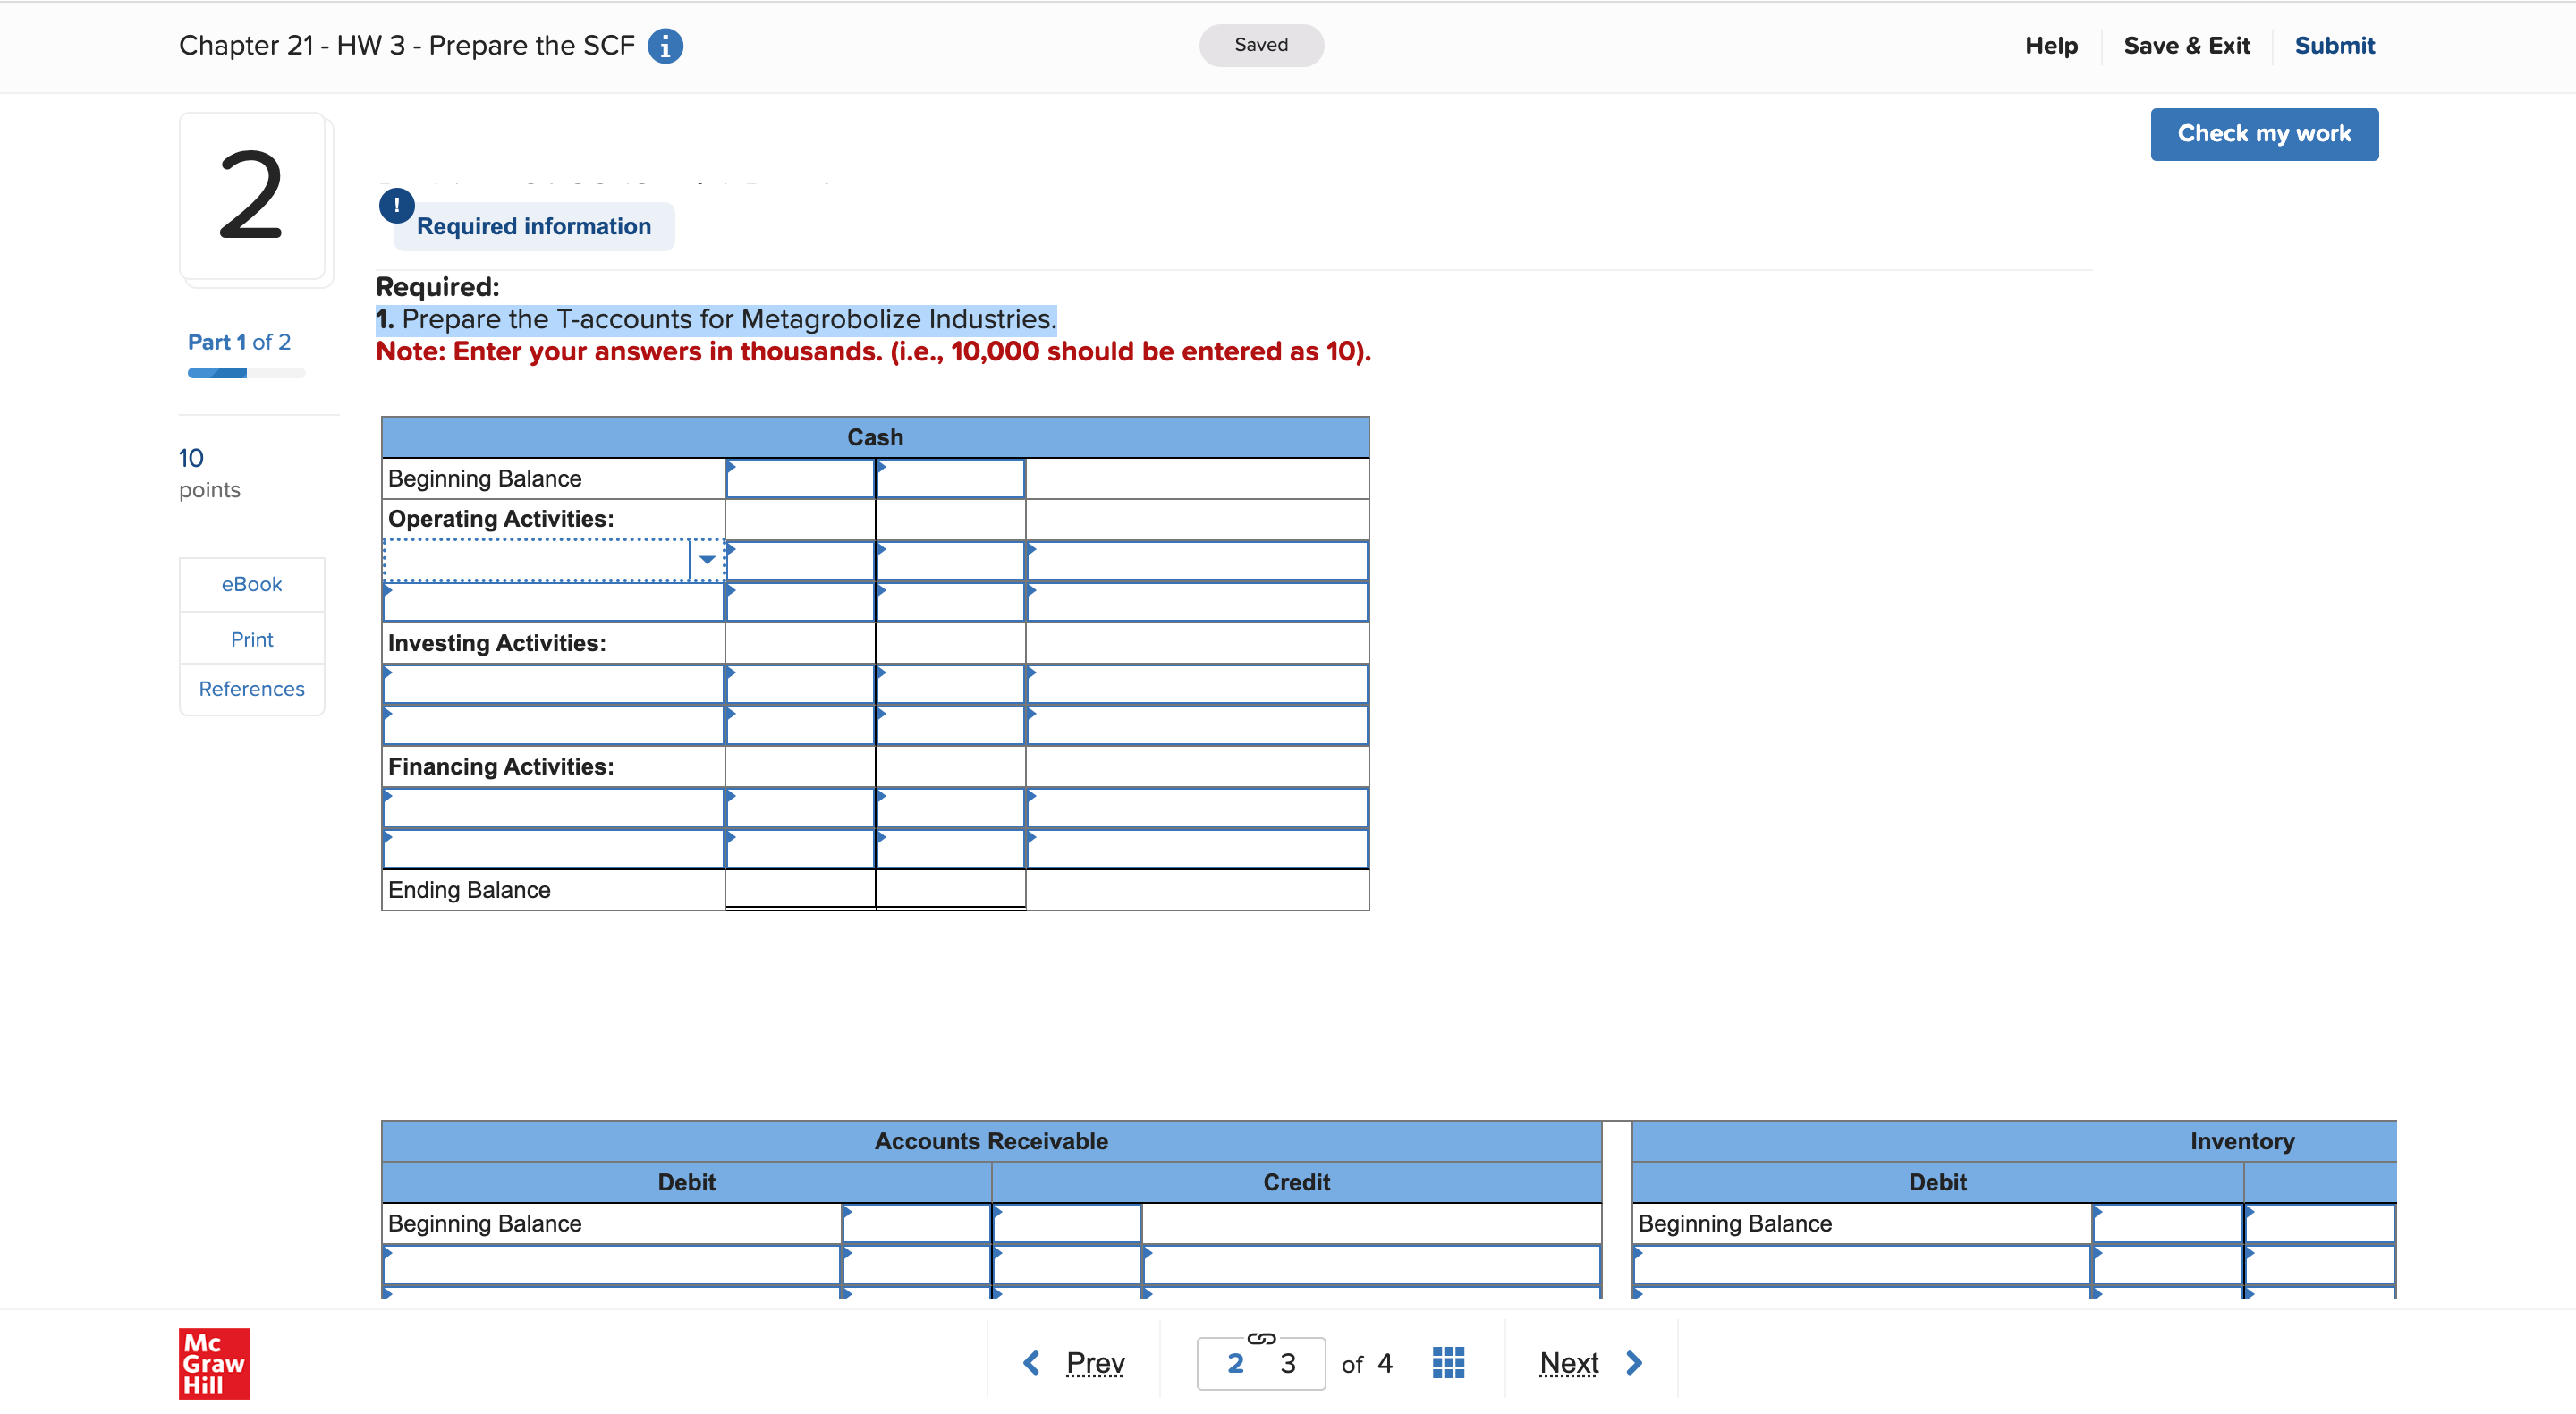Click Help in the top bar
The image size is (2576, 1414).
click(x=2051, y=45)
